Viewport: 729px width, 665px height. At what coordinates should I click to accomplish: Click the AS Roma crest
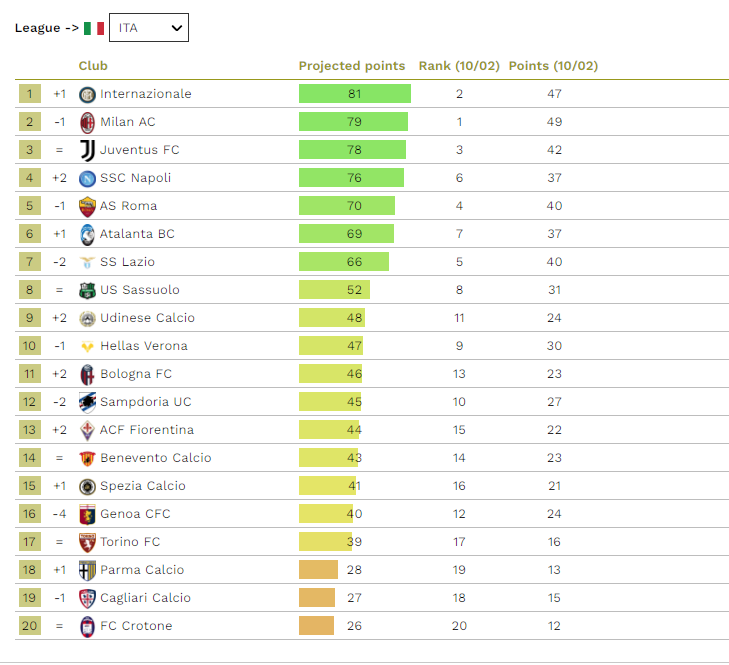click(x=87, y=206)
